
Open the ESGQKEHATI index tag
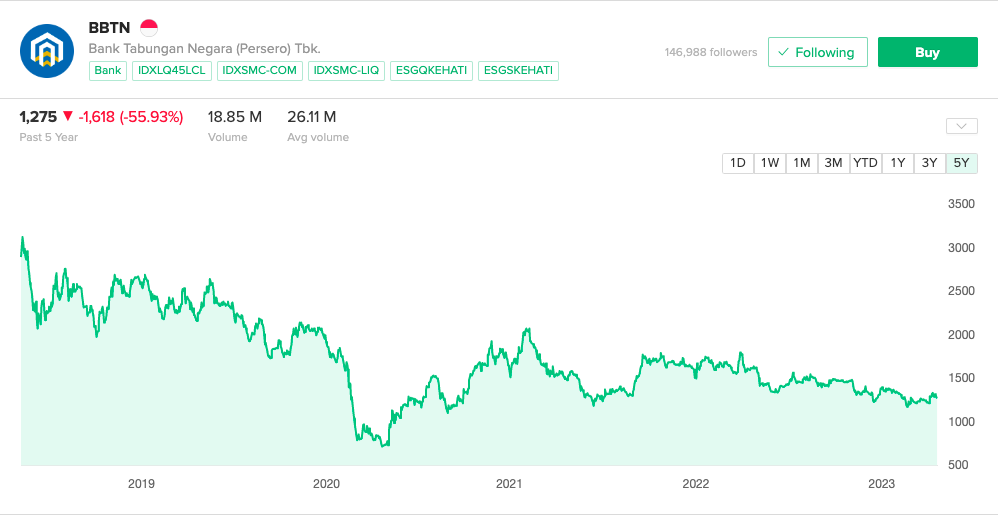coord(432,71)
